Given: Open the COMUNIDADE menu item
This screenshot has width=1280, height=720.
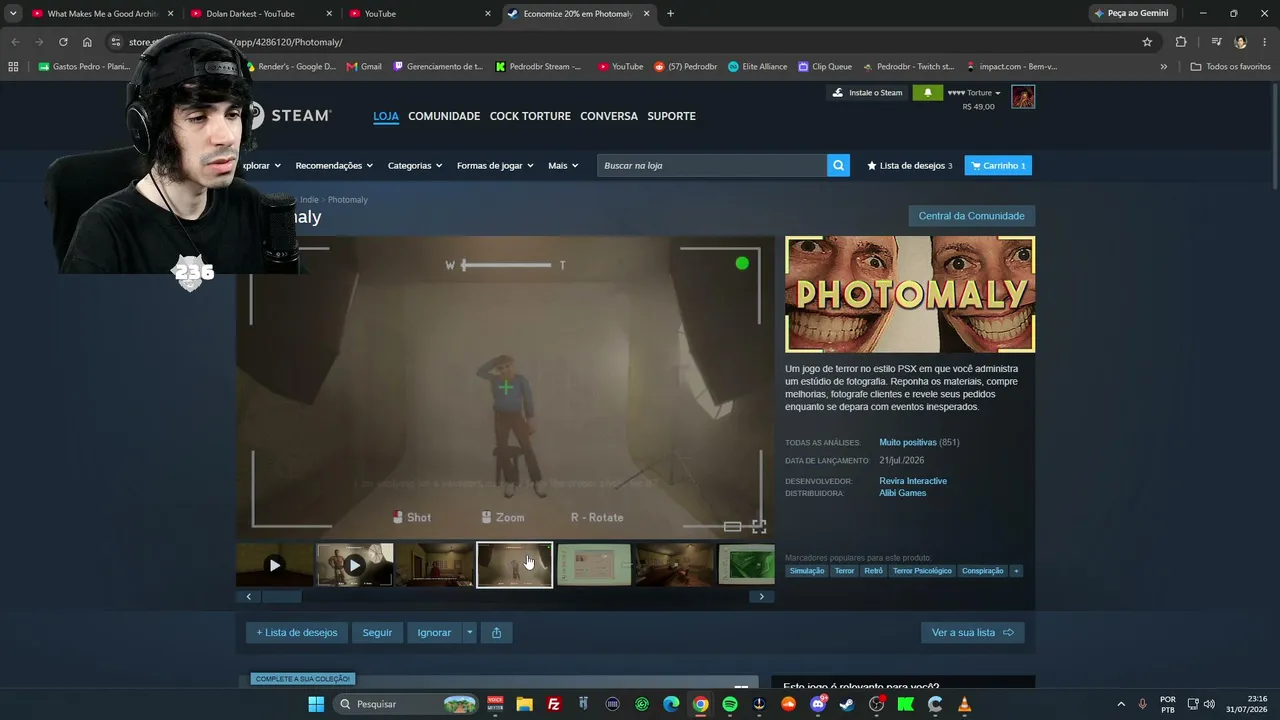Looking at the screenshot, I should point(444,116).
